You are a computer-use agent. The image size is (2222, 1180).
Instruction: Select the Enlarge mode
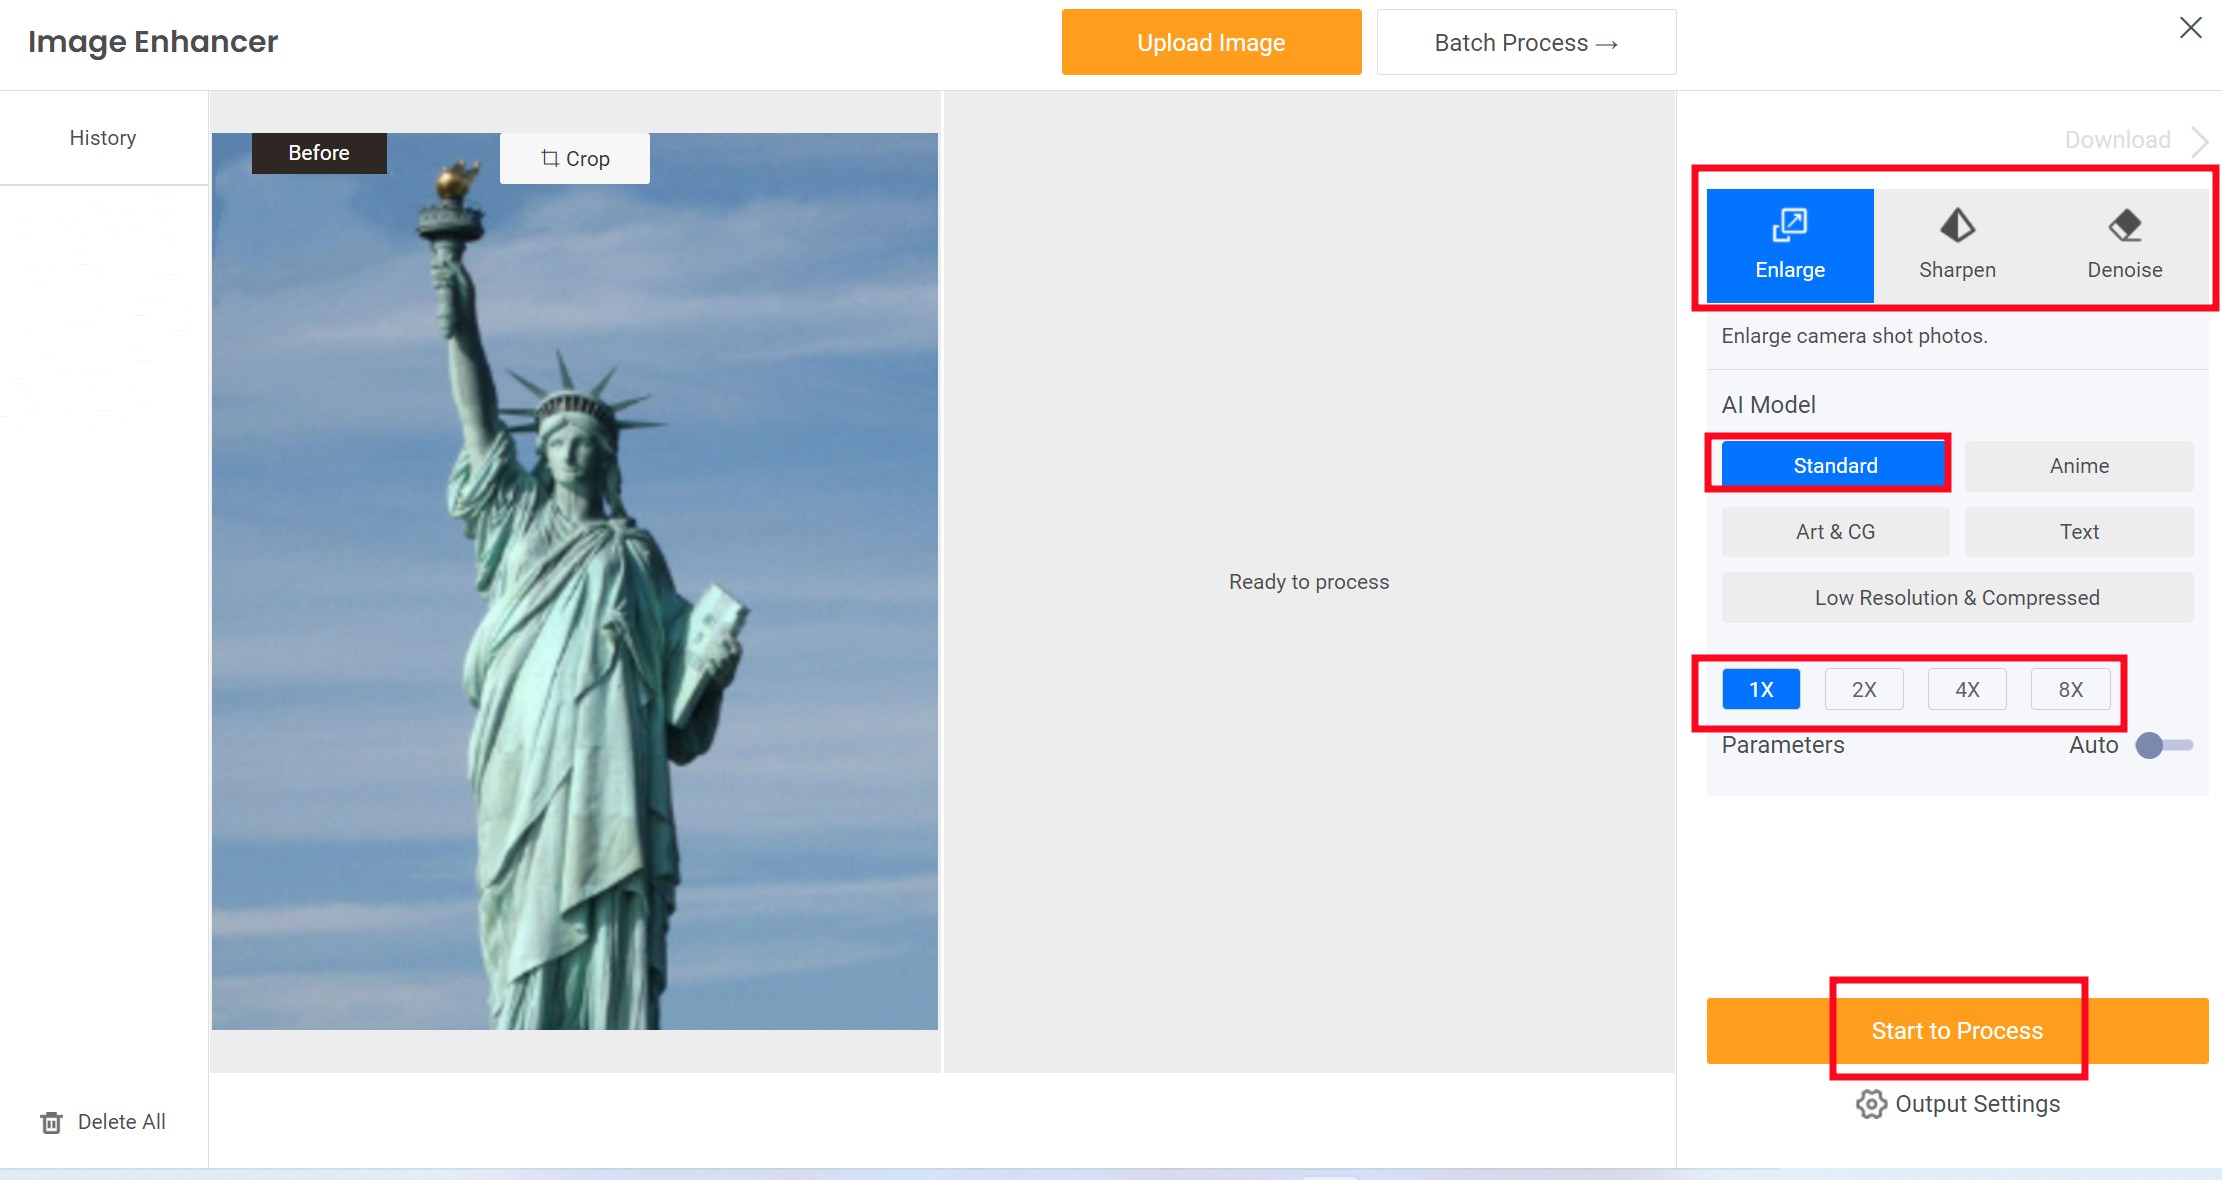click(1790, 246)
